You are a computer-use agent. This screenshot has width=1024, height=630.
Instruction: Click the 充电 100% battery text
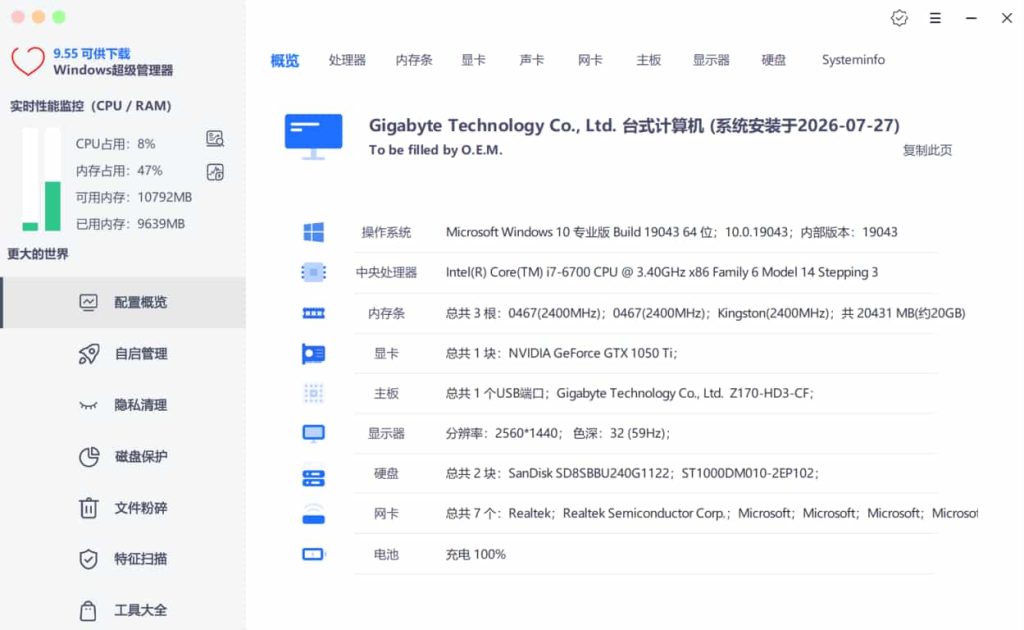pos(475,554)
